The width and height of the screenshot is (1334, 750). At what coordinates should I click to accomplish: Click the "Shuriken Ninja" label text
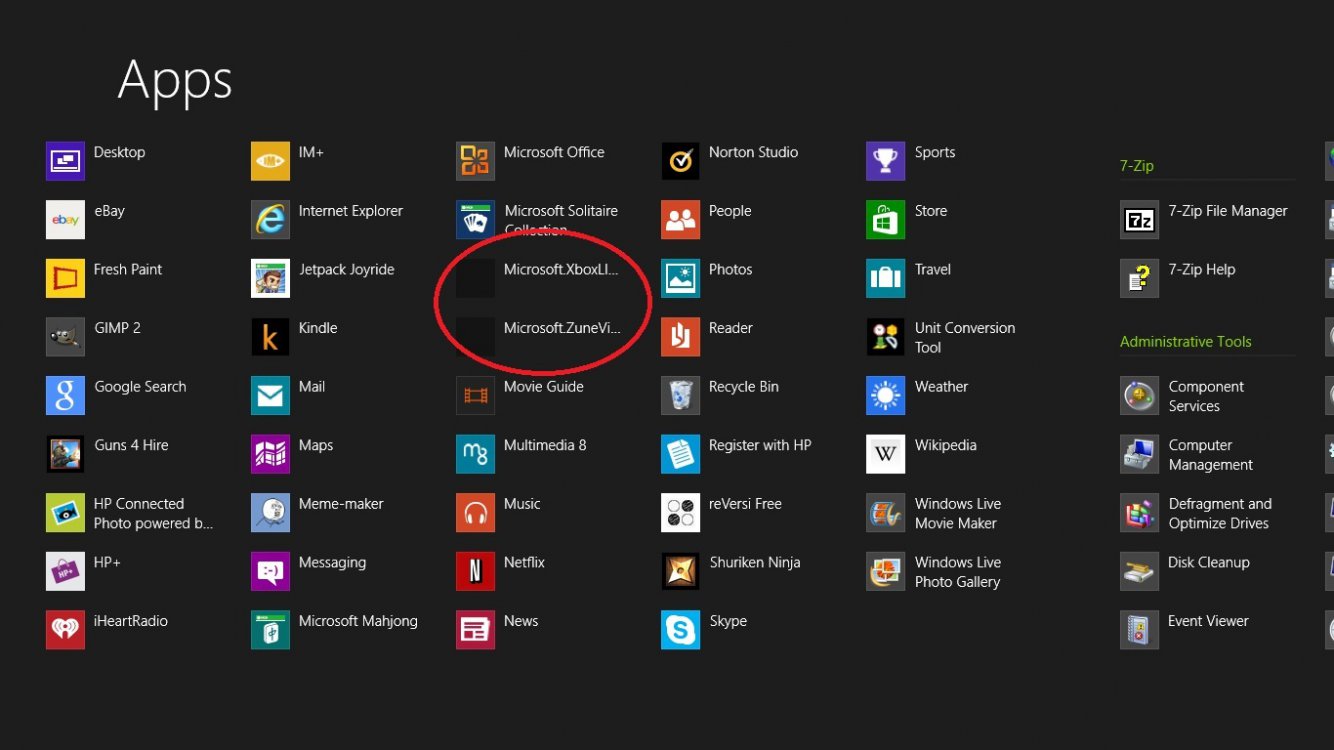click(755, 562)
